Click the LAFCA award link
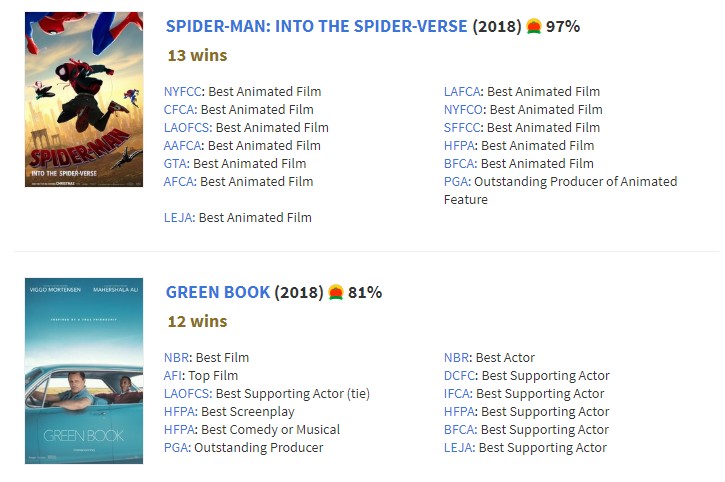Image resolution: width=725 pixels, height=482 pixels. click(x=462, y=92)
